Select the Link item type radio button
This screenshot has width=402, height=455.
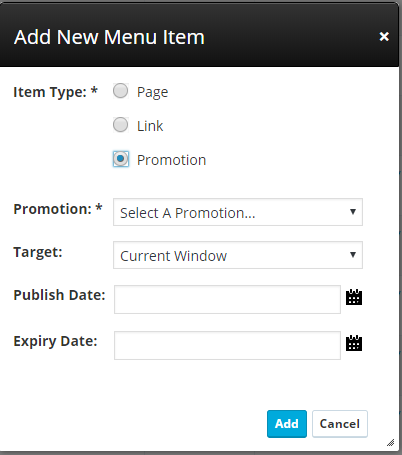(120, 125)
